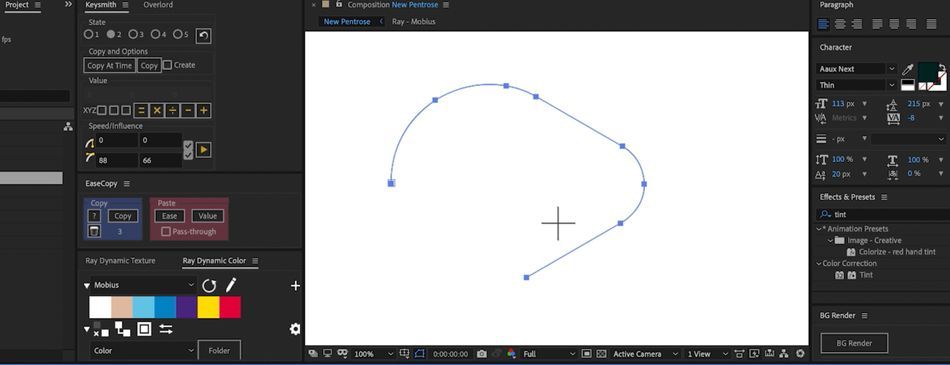The image size is (950, 365).
Task: Click the Paste Value button
Action: (x=208, y=216)
